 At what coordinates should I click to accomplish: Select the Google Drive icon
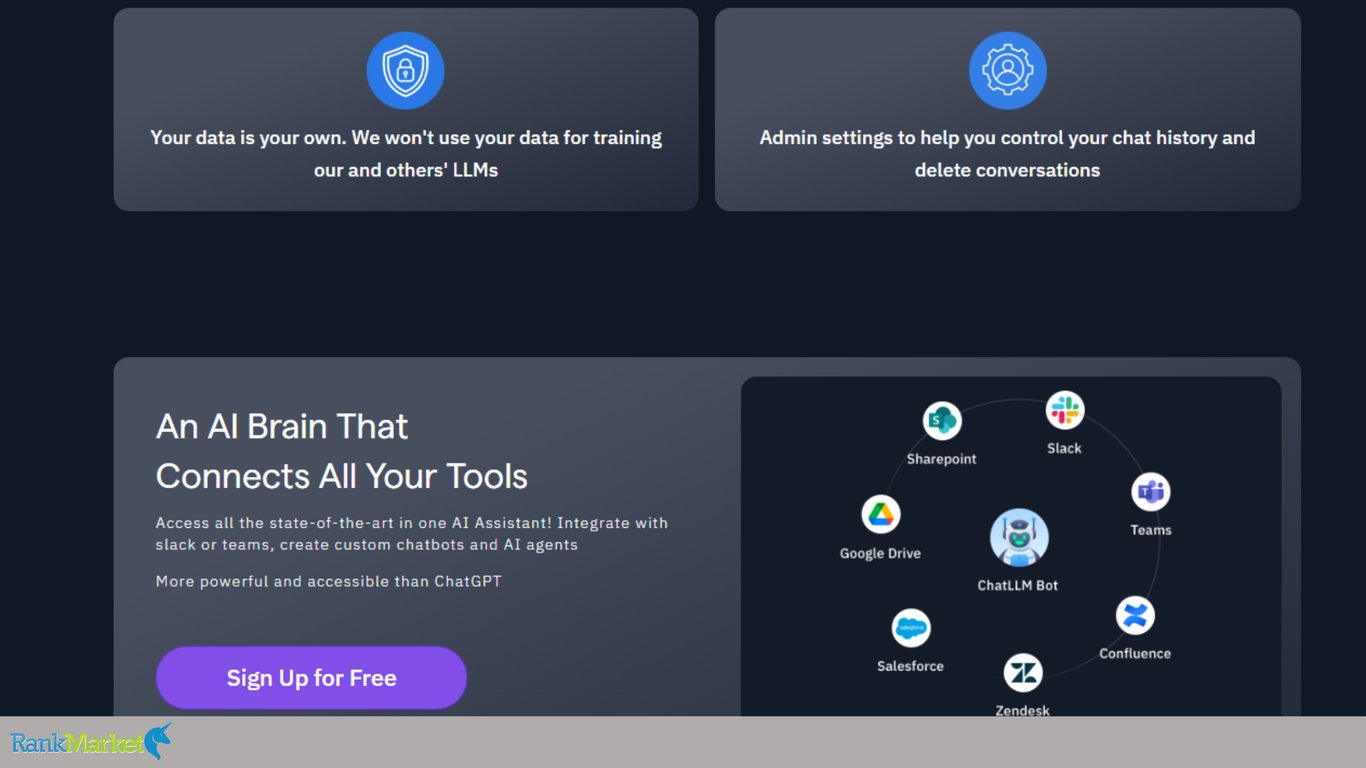click(x=881, y=515)
